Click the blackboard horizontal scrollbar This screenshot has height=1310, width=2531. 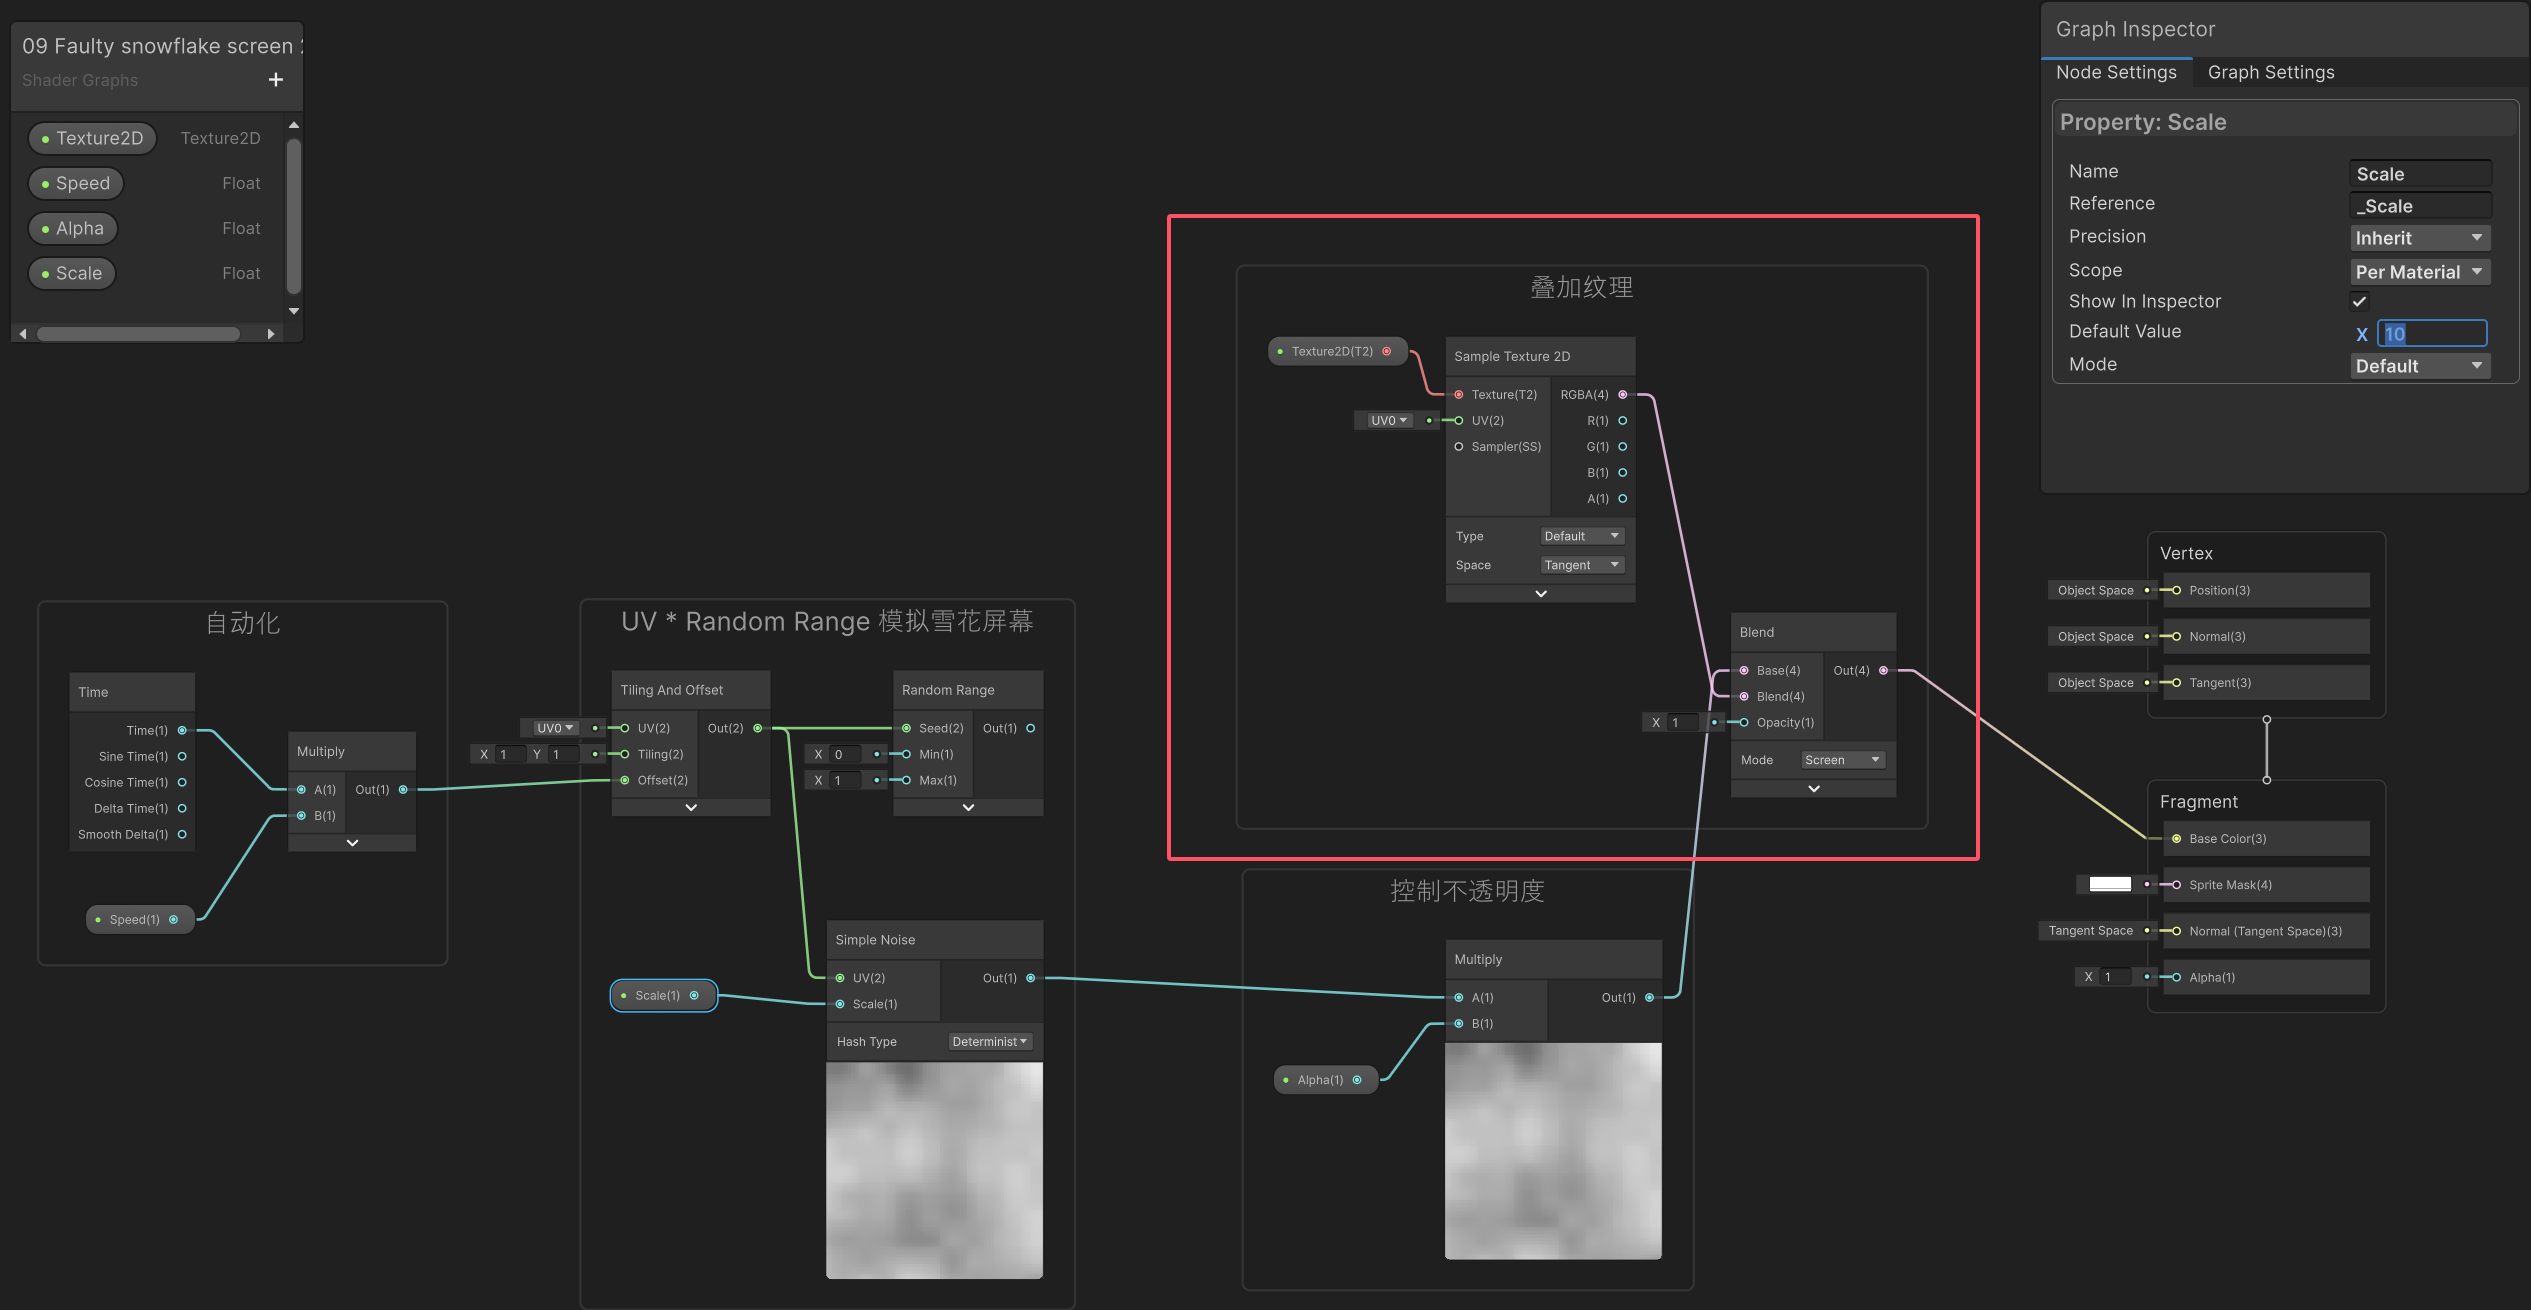point(138,334)
